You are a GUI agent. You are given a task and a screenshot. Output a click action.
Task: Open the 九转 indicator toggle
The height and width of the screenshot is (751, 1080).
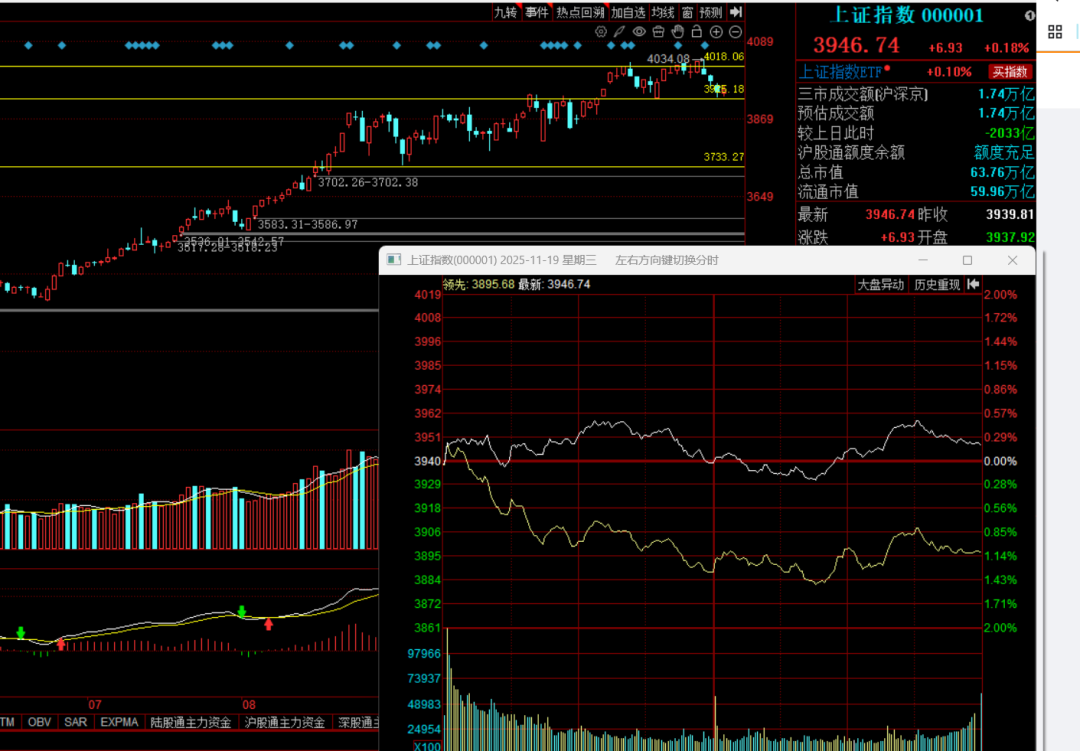505,12
